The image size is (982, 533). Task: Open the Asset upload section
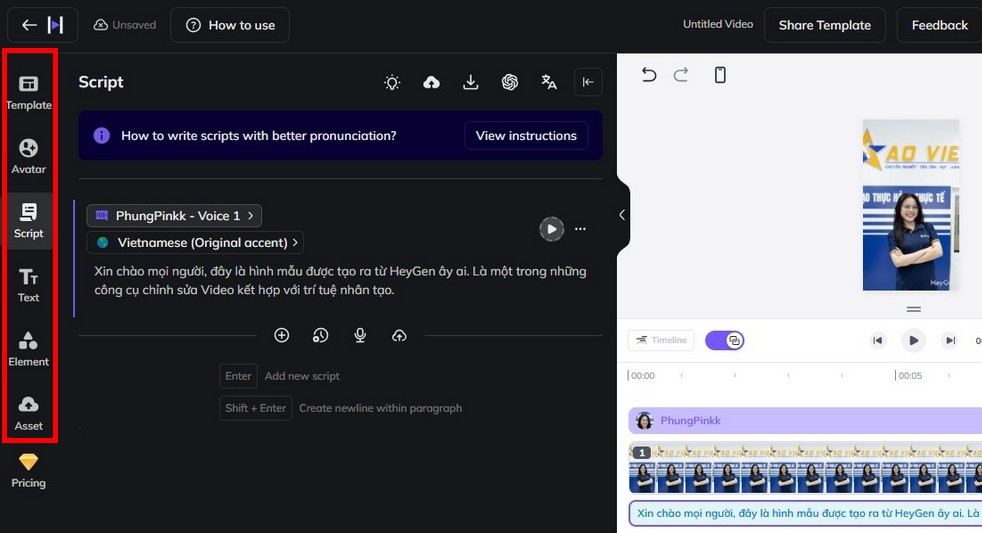[x=29, y=413]
